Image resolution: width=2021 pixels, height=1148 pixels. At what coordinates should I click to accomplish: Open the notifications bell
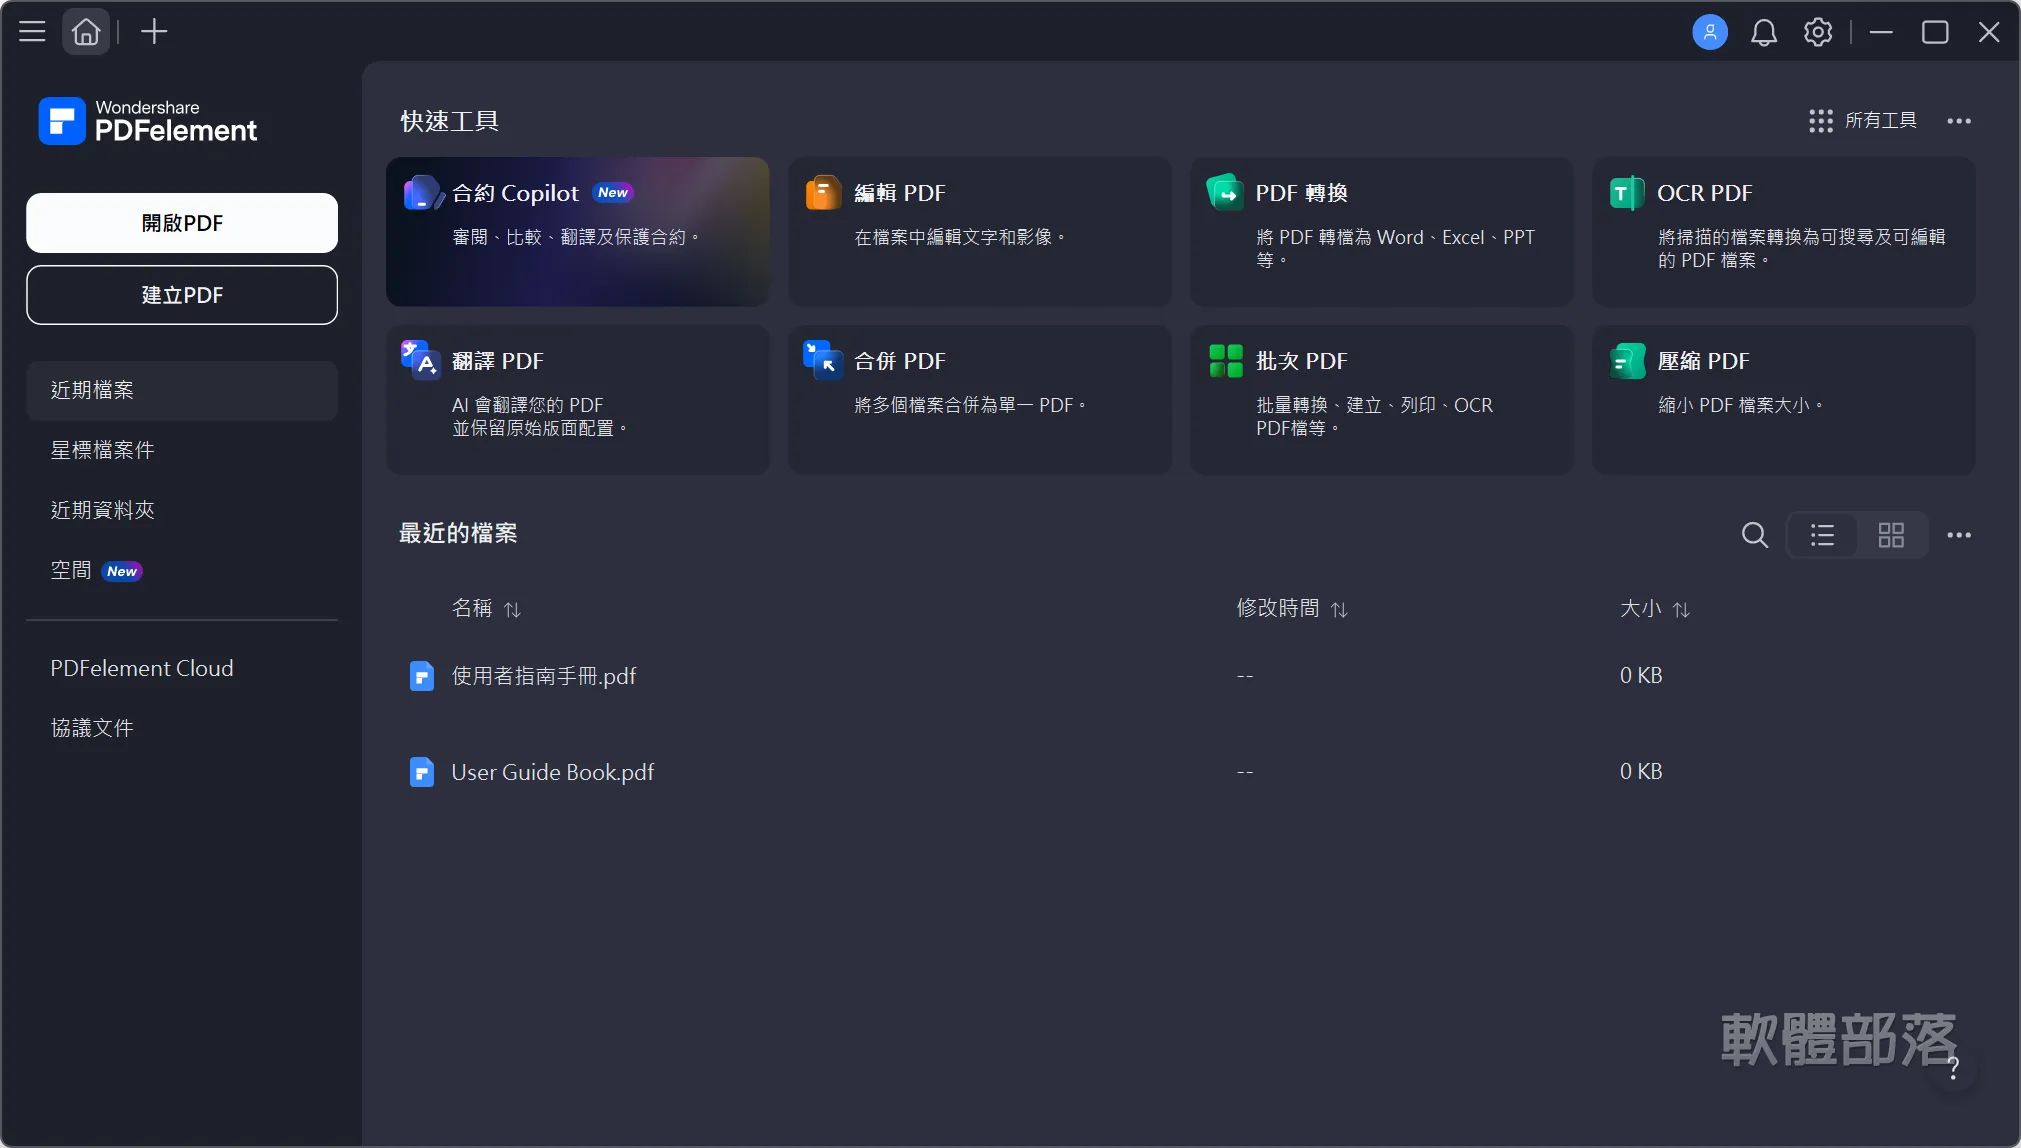click(x=1763, y=33)
